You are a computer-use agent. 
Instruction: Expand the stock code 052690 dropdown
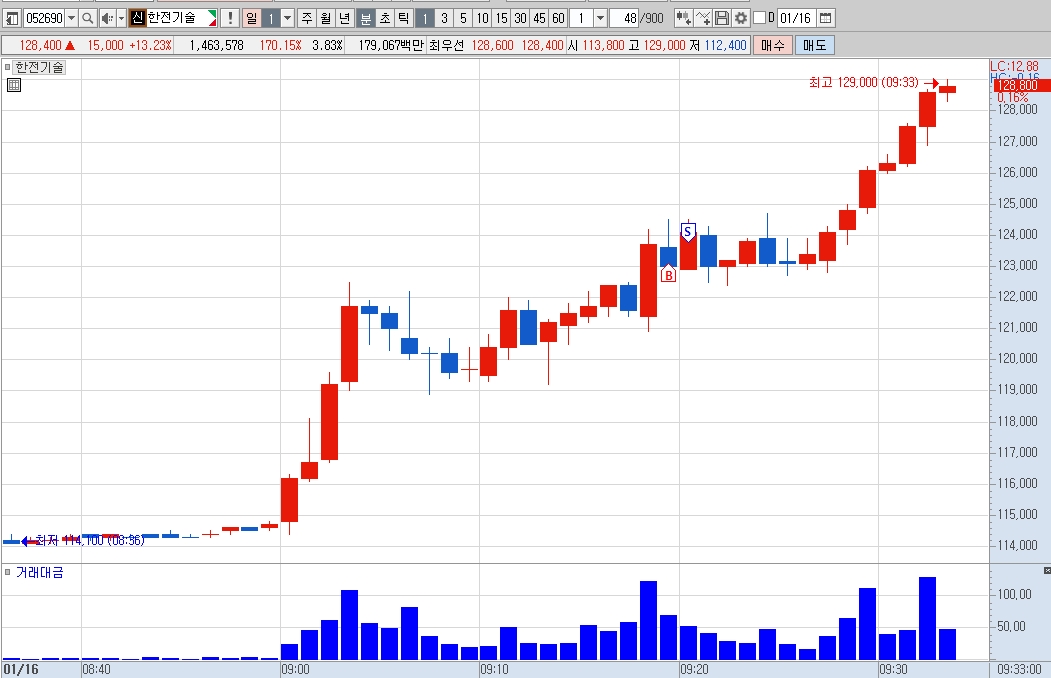(x=71, y=18)
